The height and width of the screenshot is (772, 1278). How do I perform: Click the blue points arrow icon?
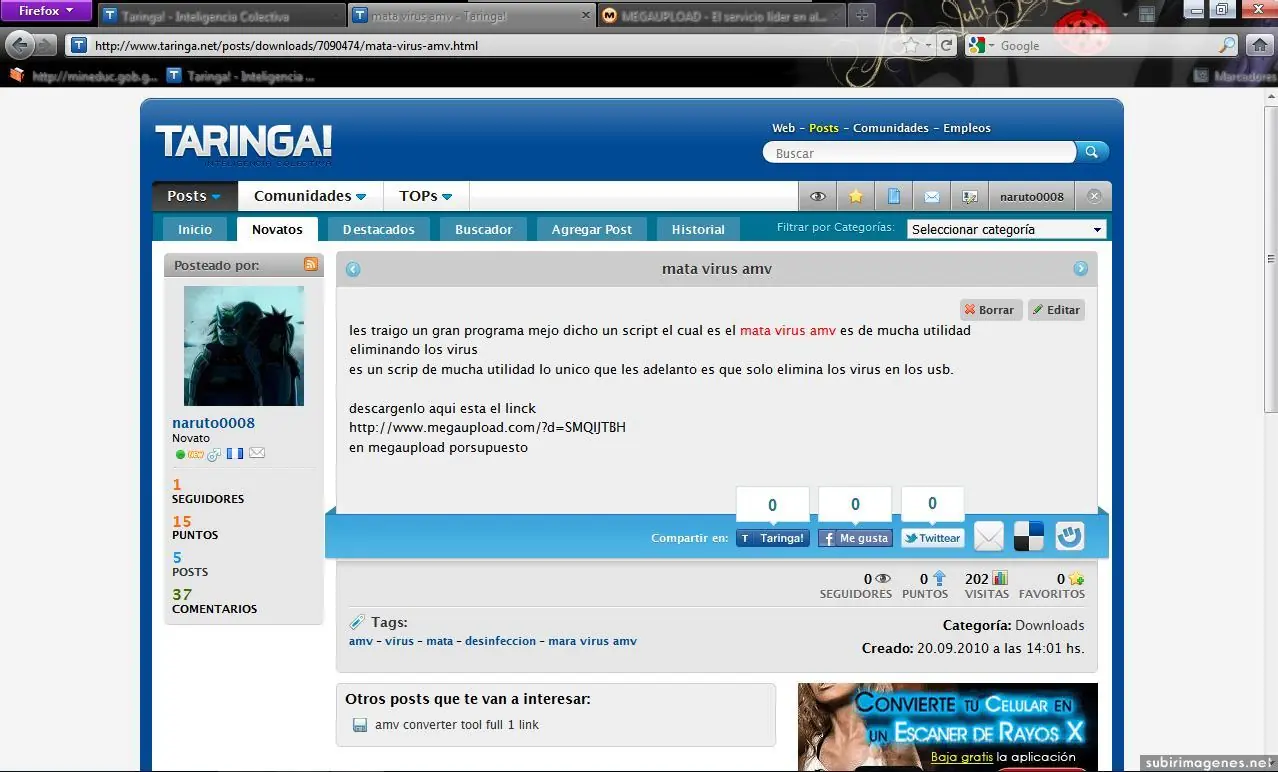point(939,578)
